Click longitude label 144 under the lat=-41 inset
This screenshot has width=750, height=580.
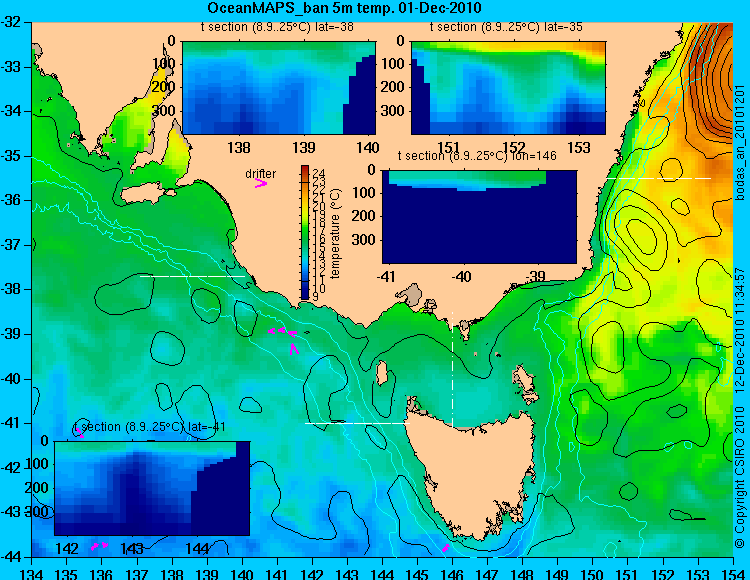(197, 548)
